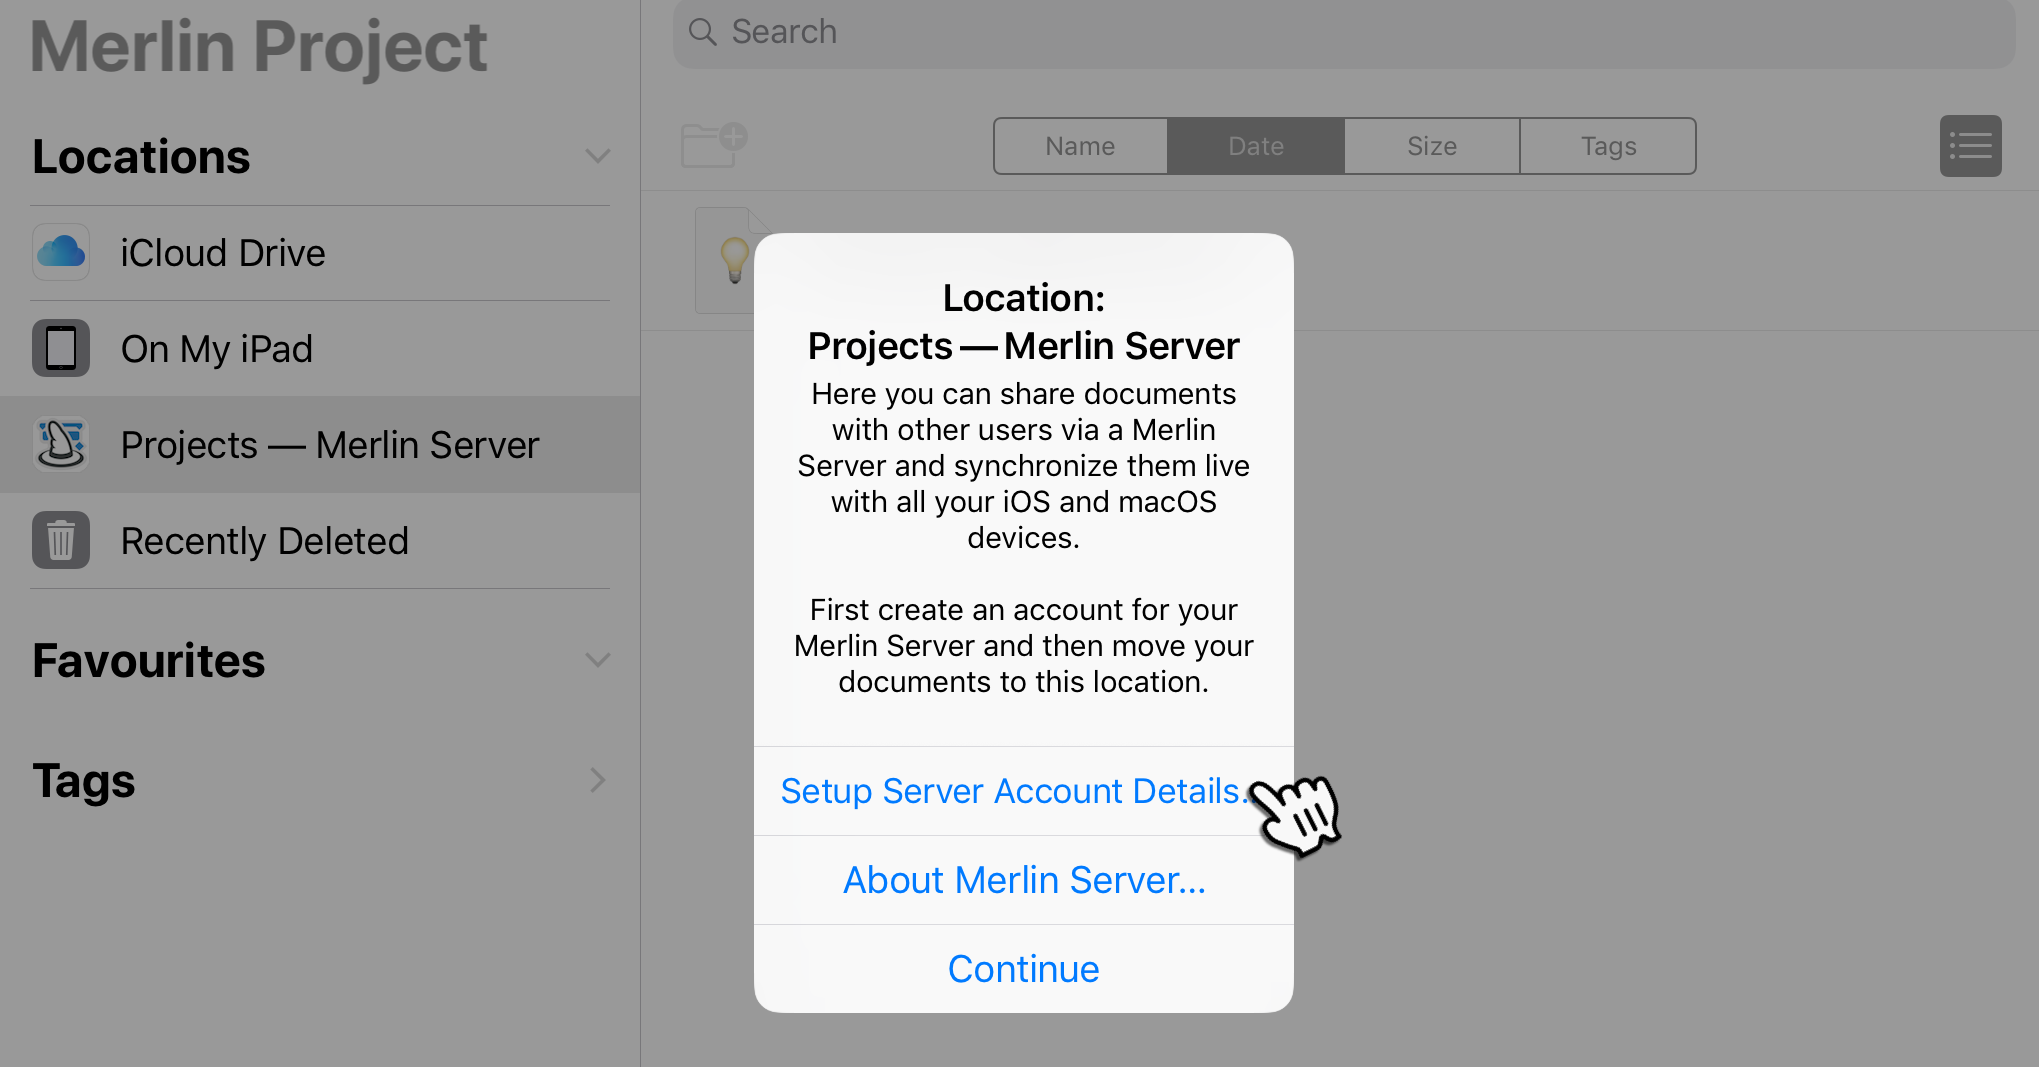The image size is (2039, 1067).
Task: Click the On My iPad device icon
Action: 61,348
